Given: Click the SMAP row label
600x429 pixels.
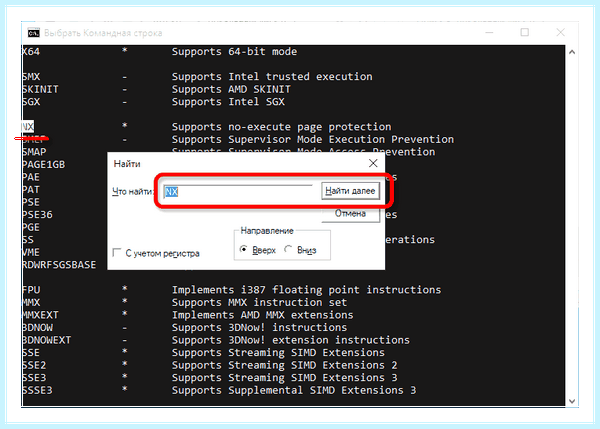Looking at the screenshot, I should coord(34,152).
